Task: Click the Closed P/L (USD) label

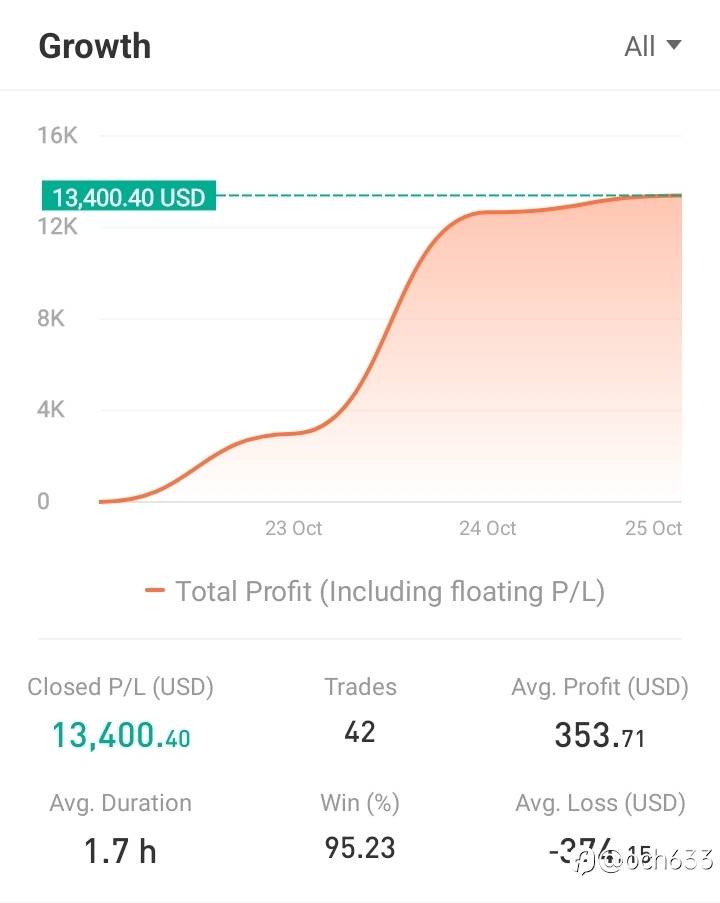Action: [120, 687]
